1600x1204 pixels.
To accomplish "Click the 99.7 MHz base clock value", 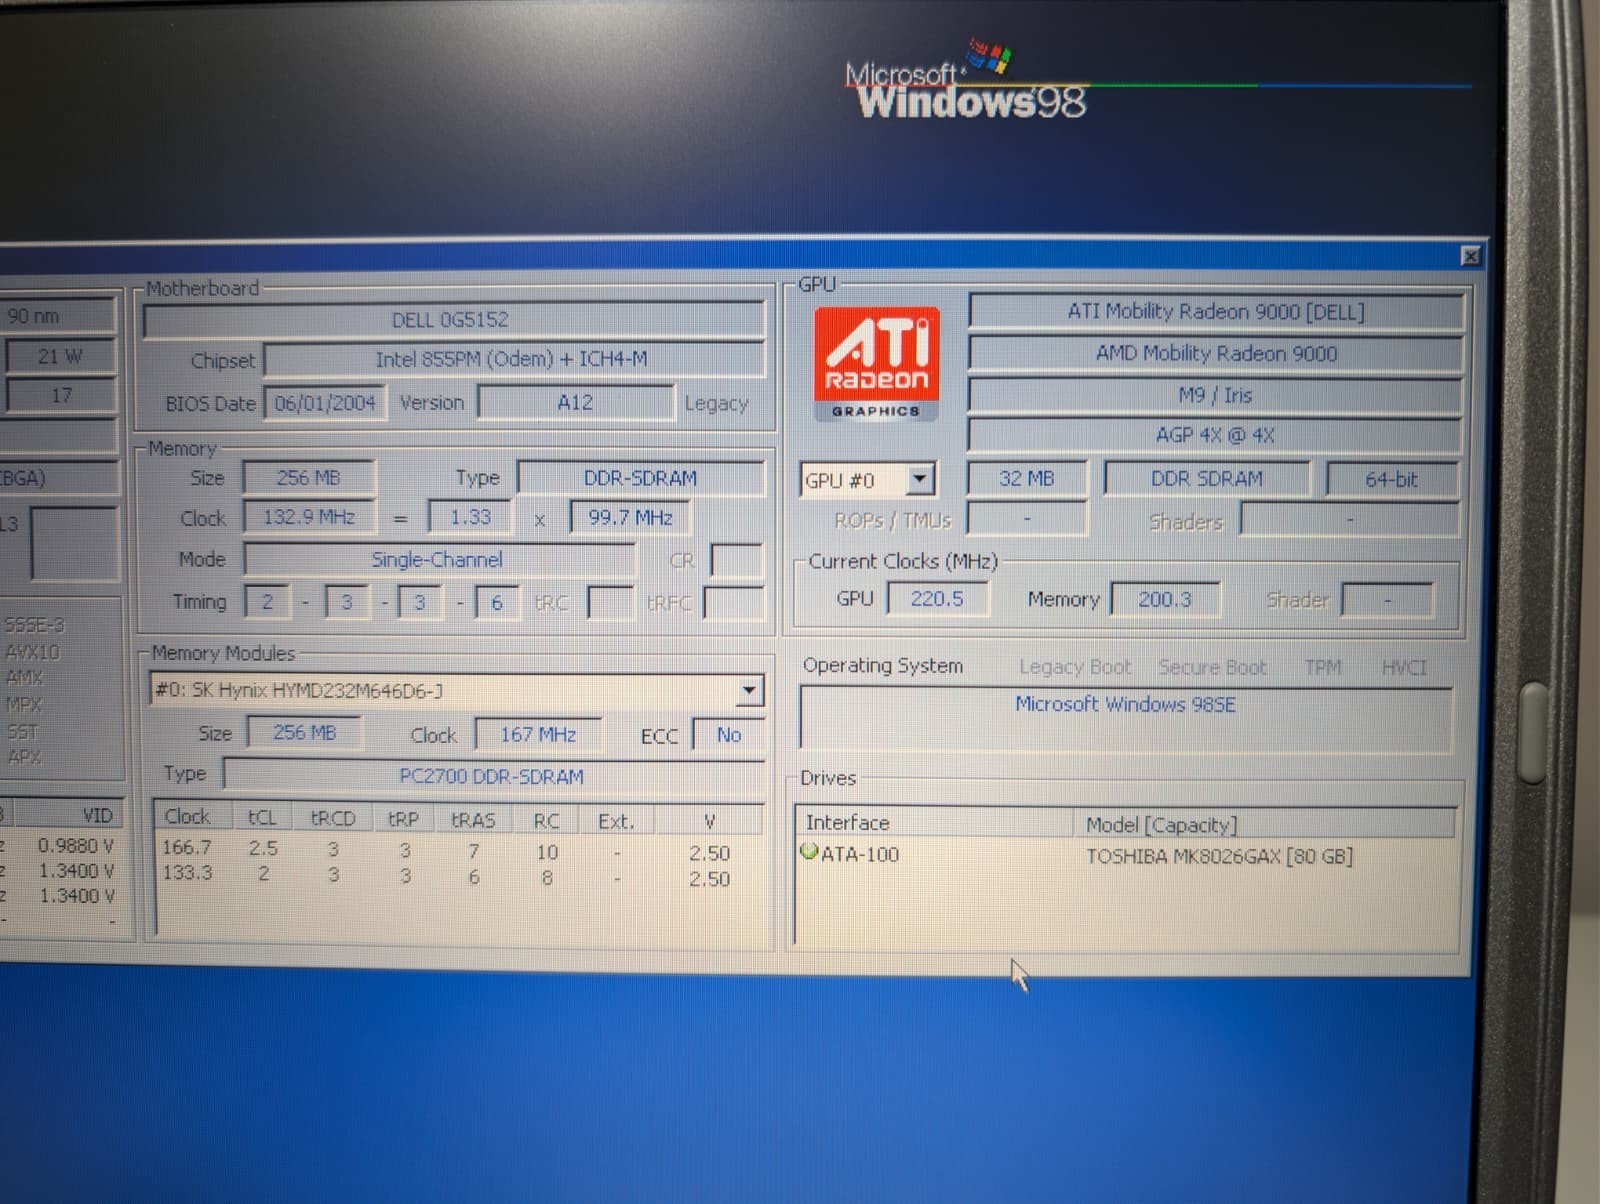I will point(631,518).
